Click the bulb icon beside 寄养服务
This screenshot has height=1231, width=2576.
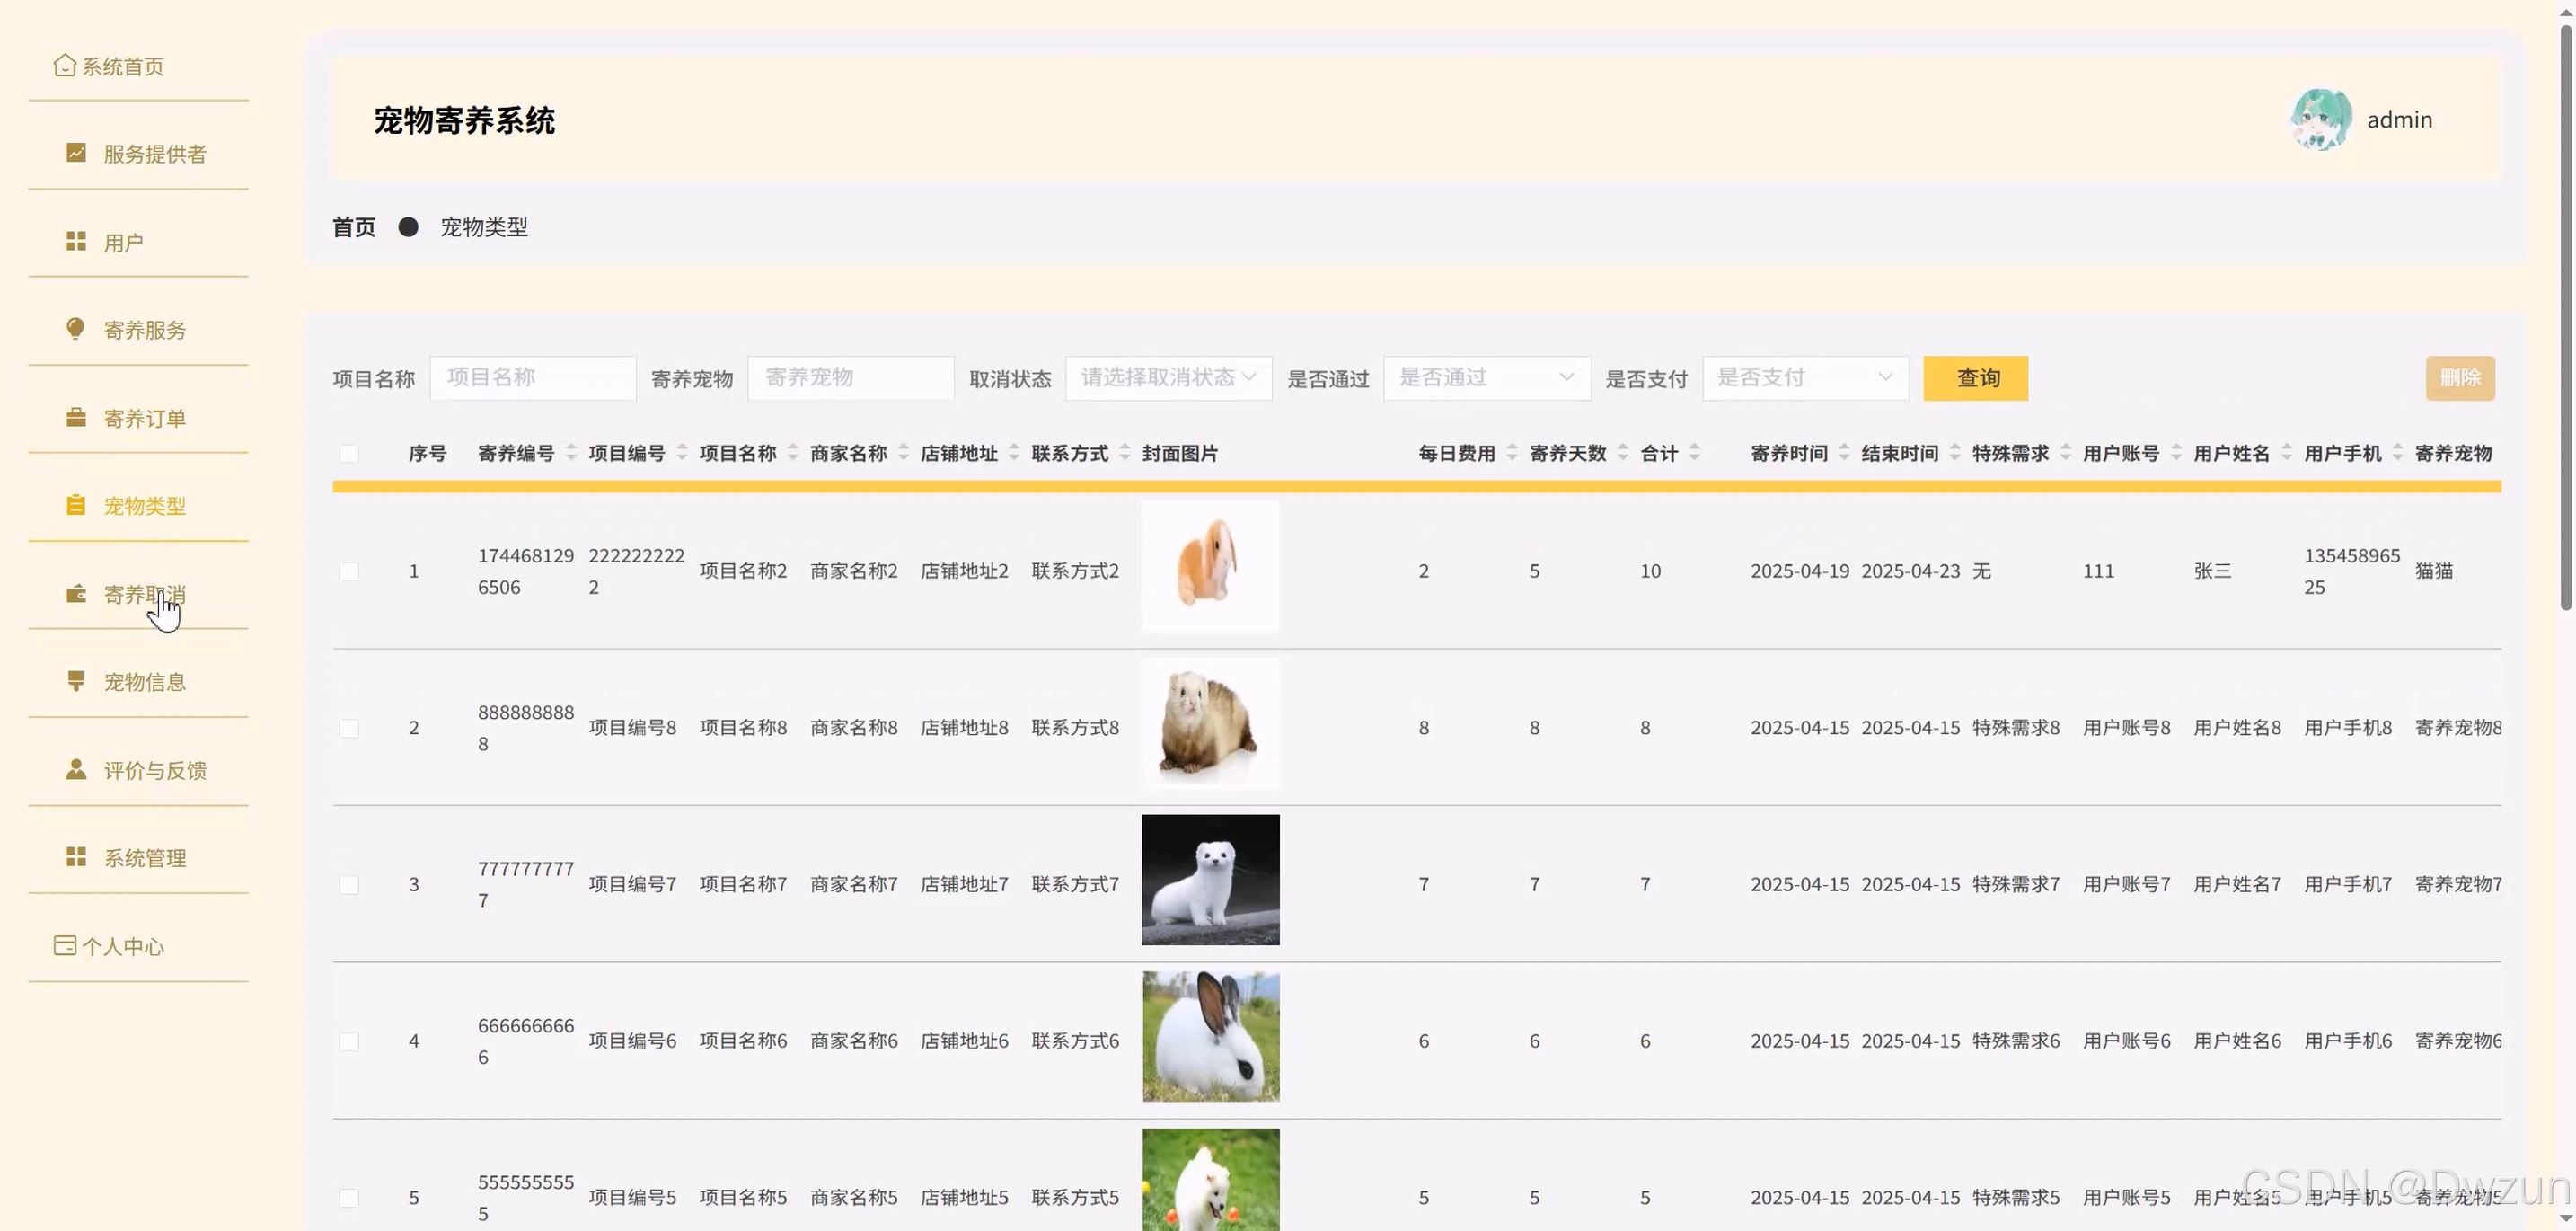click(x=76, y=329)
